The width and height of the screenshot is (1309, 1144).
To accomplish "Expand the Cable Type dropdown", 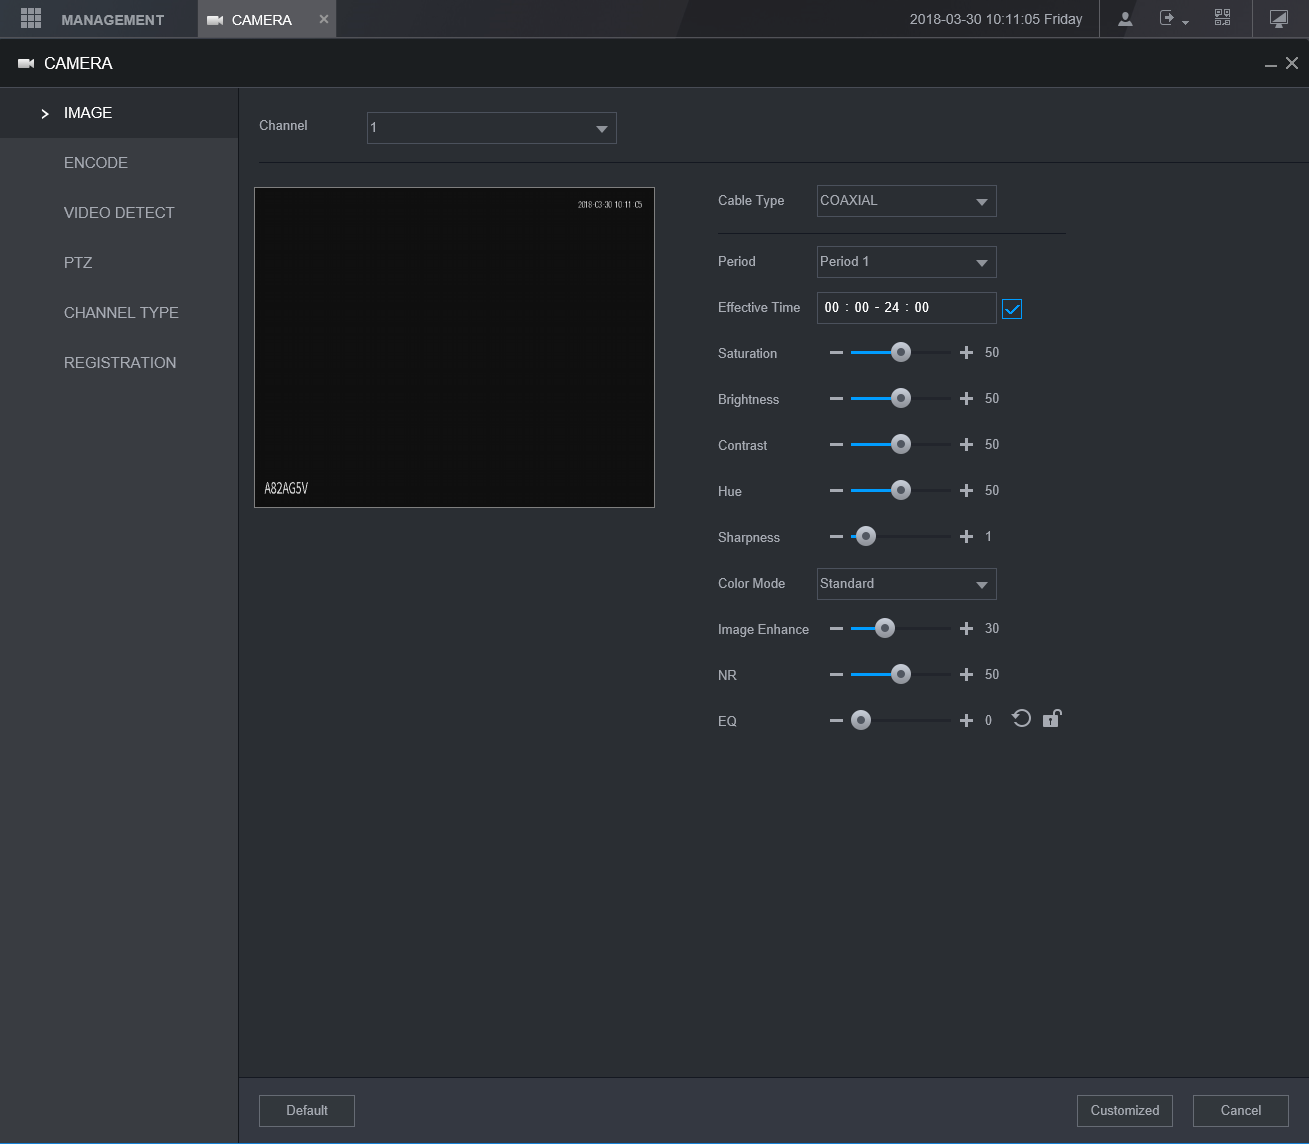I will click(906, 201).
